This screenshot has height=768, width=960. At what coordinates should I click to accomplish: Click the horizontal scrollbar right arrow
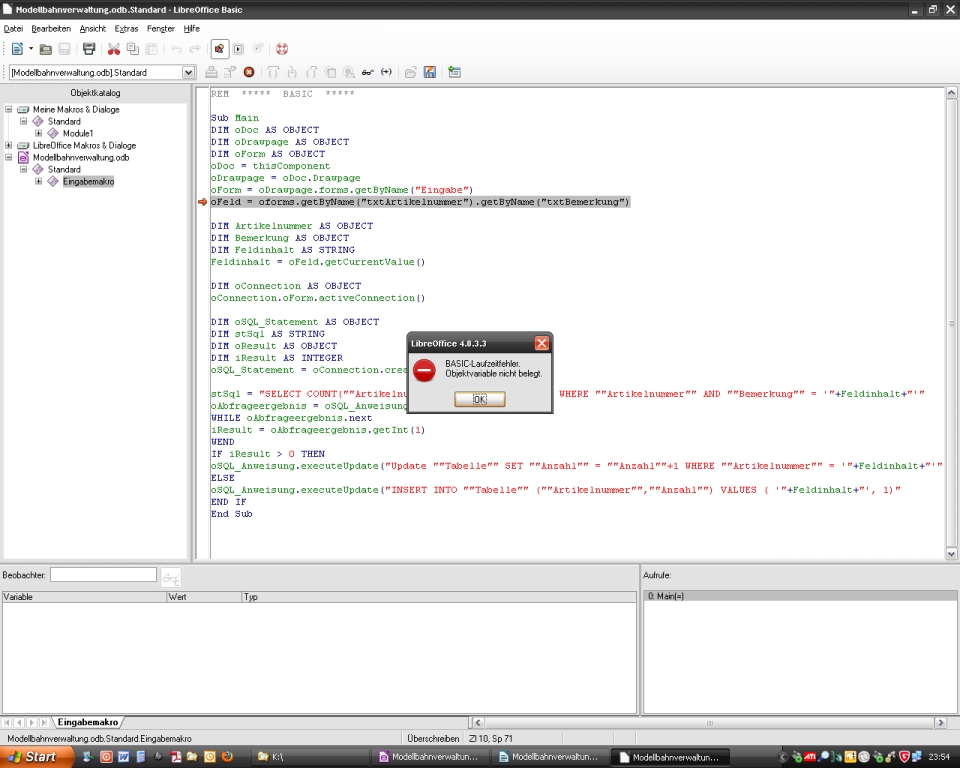[x=941, y=723]
